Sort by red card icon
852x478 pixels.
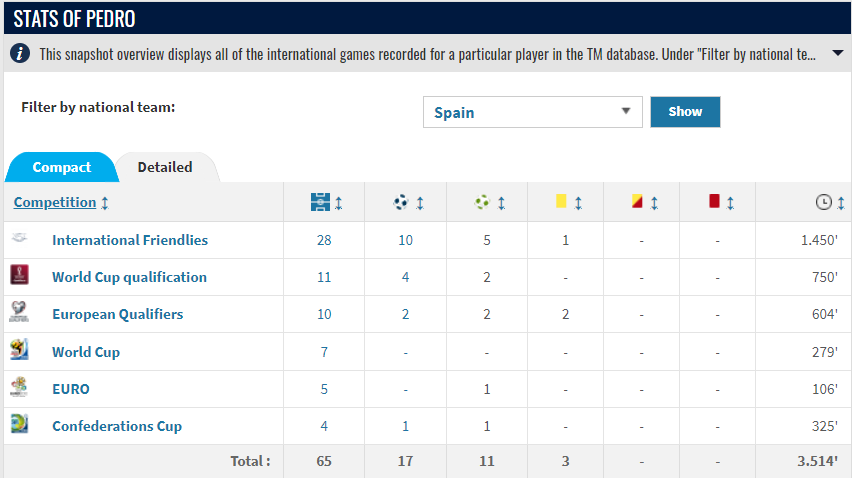714,203
